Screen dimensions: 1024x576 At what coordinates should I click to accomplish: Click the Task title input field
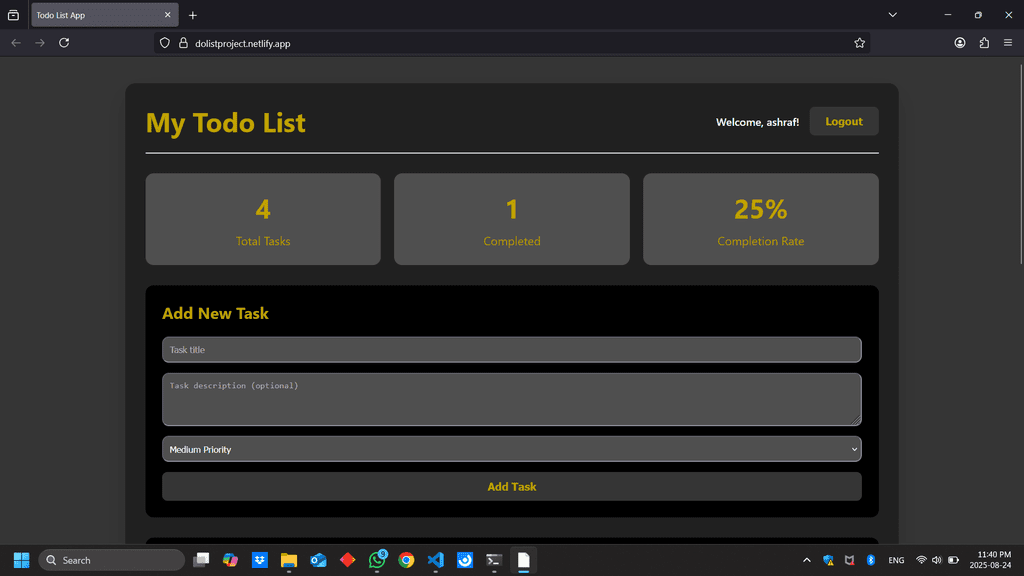[x=511, y=349]
